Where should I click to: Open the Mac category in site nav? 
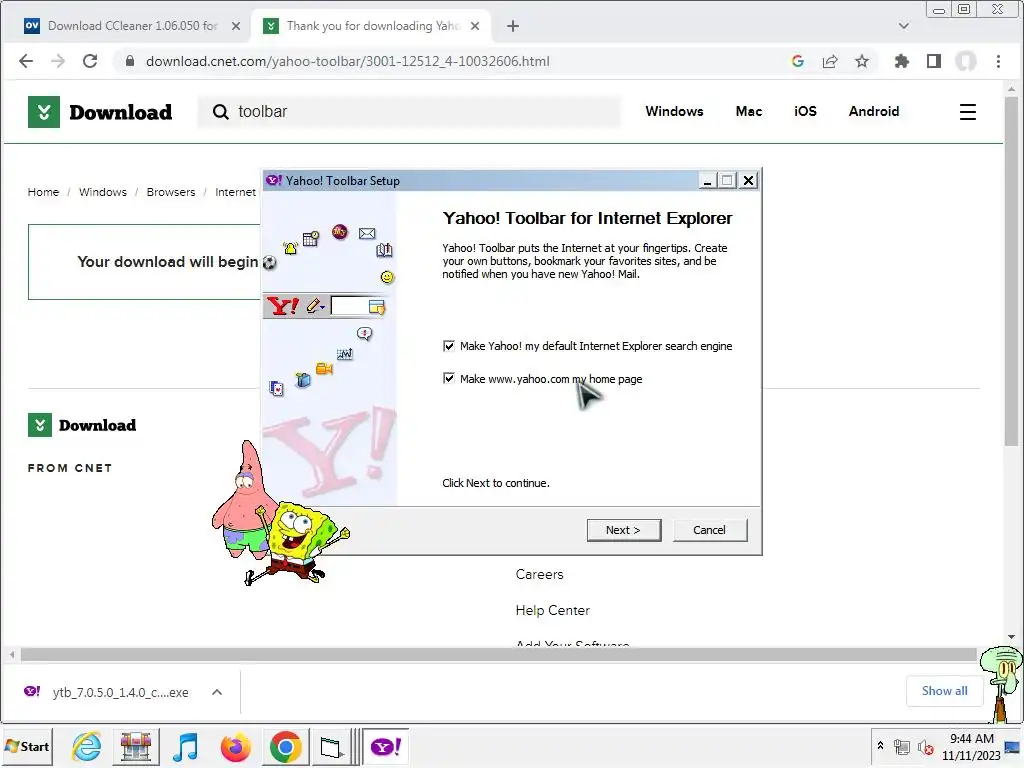pyautogui.click(x=748, y=112)
